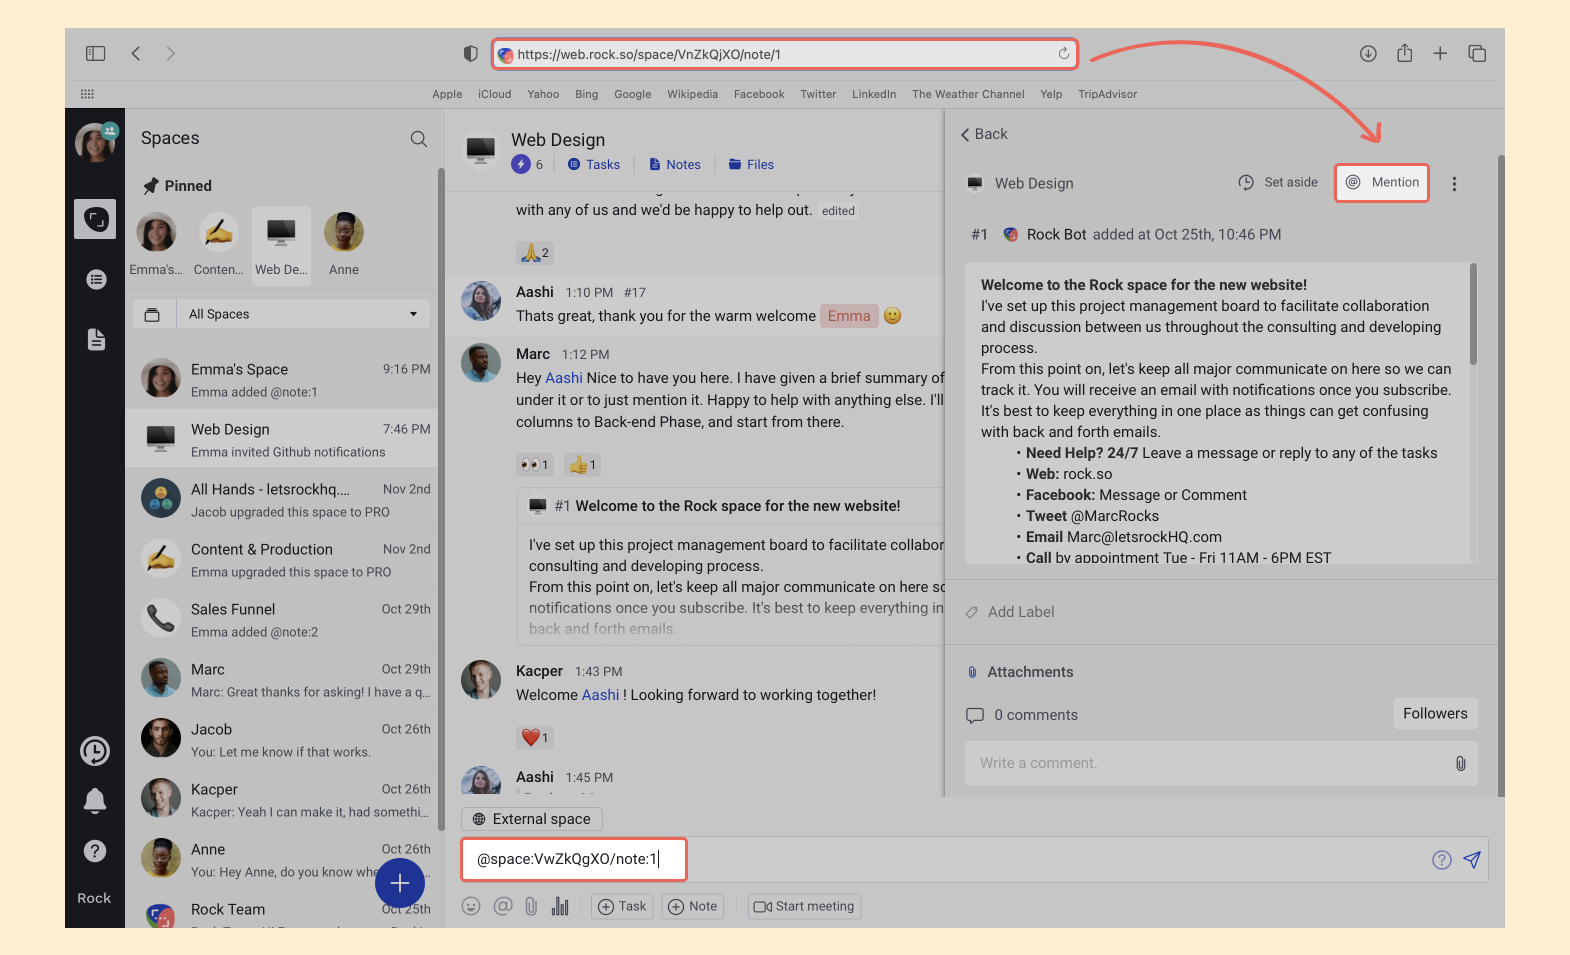Click the poll chart icon in composer

click(560, 906)
